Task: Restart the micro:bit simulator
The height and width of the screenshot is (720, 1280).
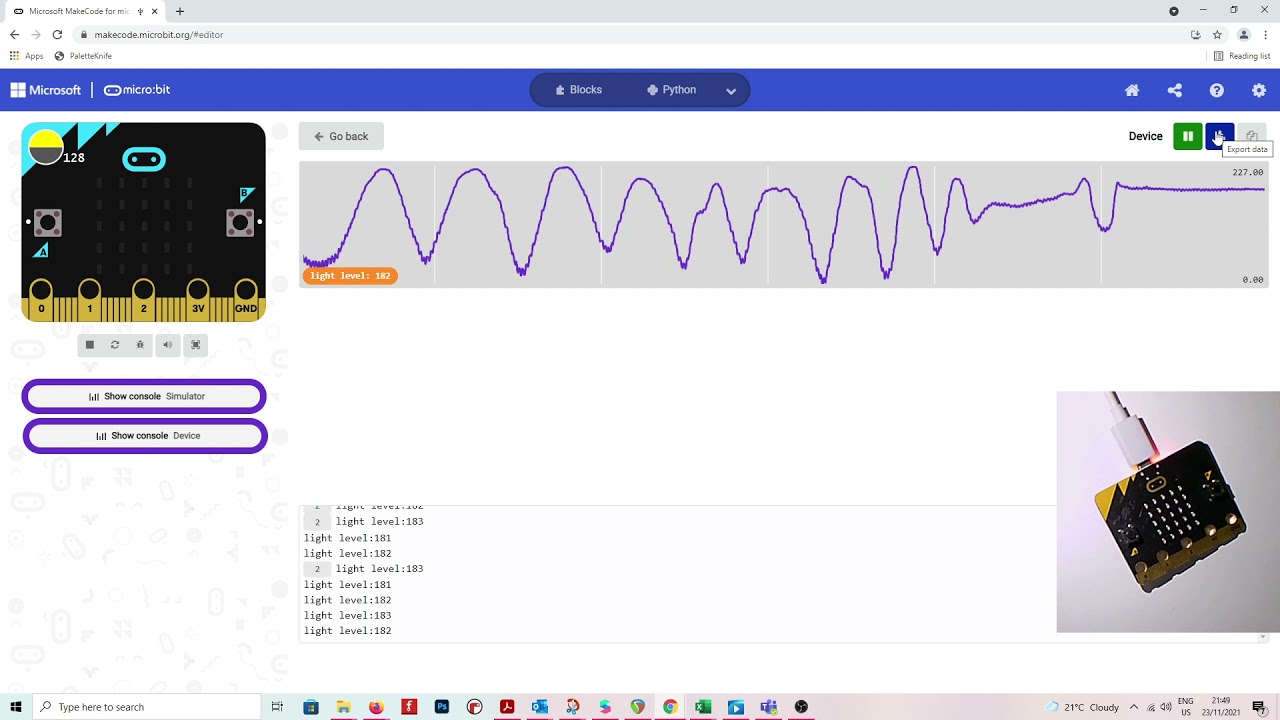Action: point(115,345)
